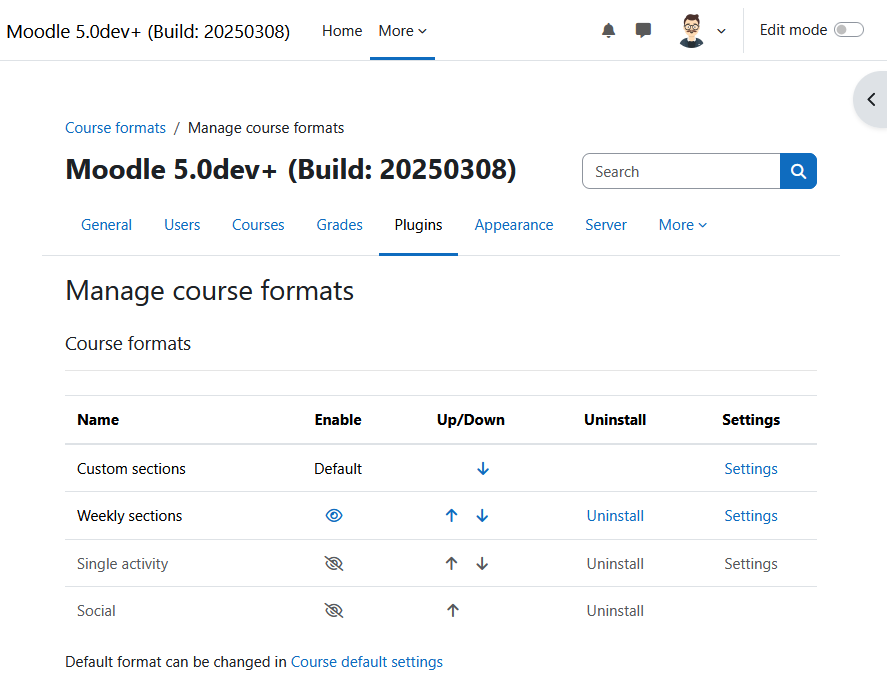Move Weekly sections up
This screenshot has width=887, height=700.
click(451, 516)
